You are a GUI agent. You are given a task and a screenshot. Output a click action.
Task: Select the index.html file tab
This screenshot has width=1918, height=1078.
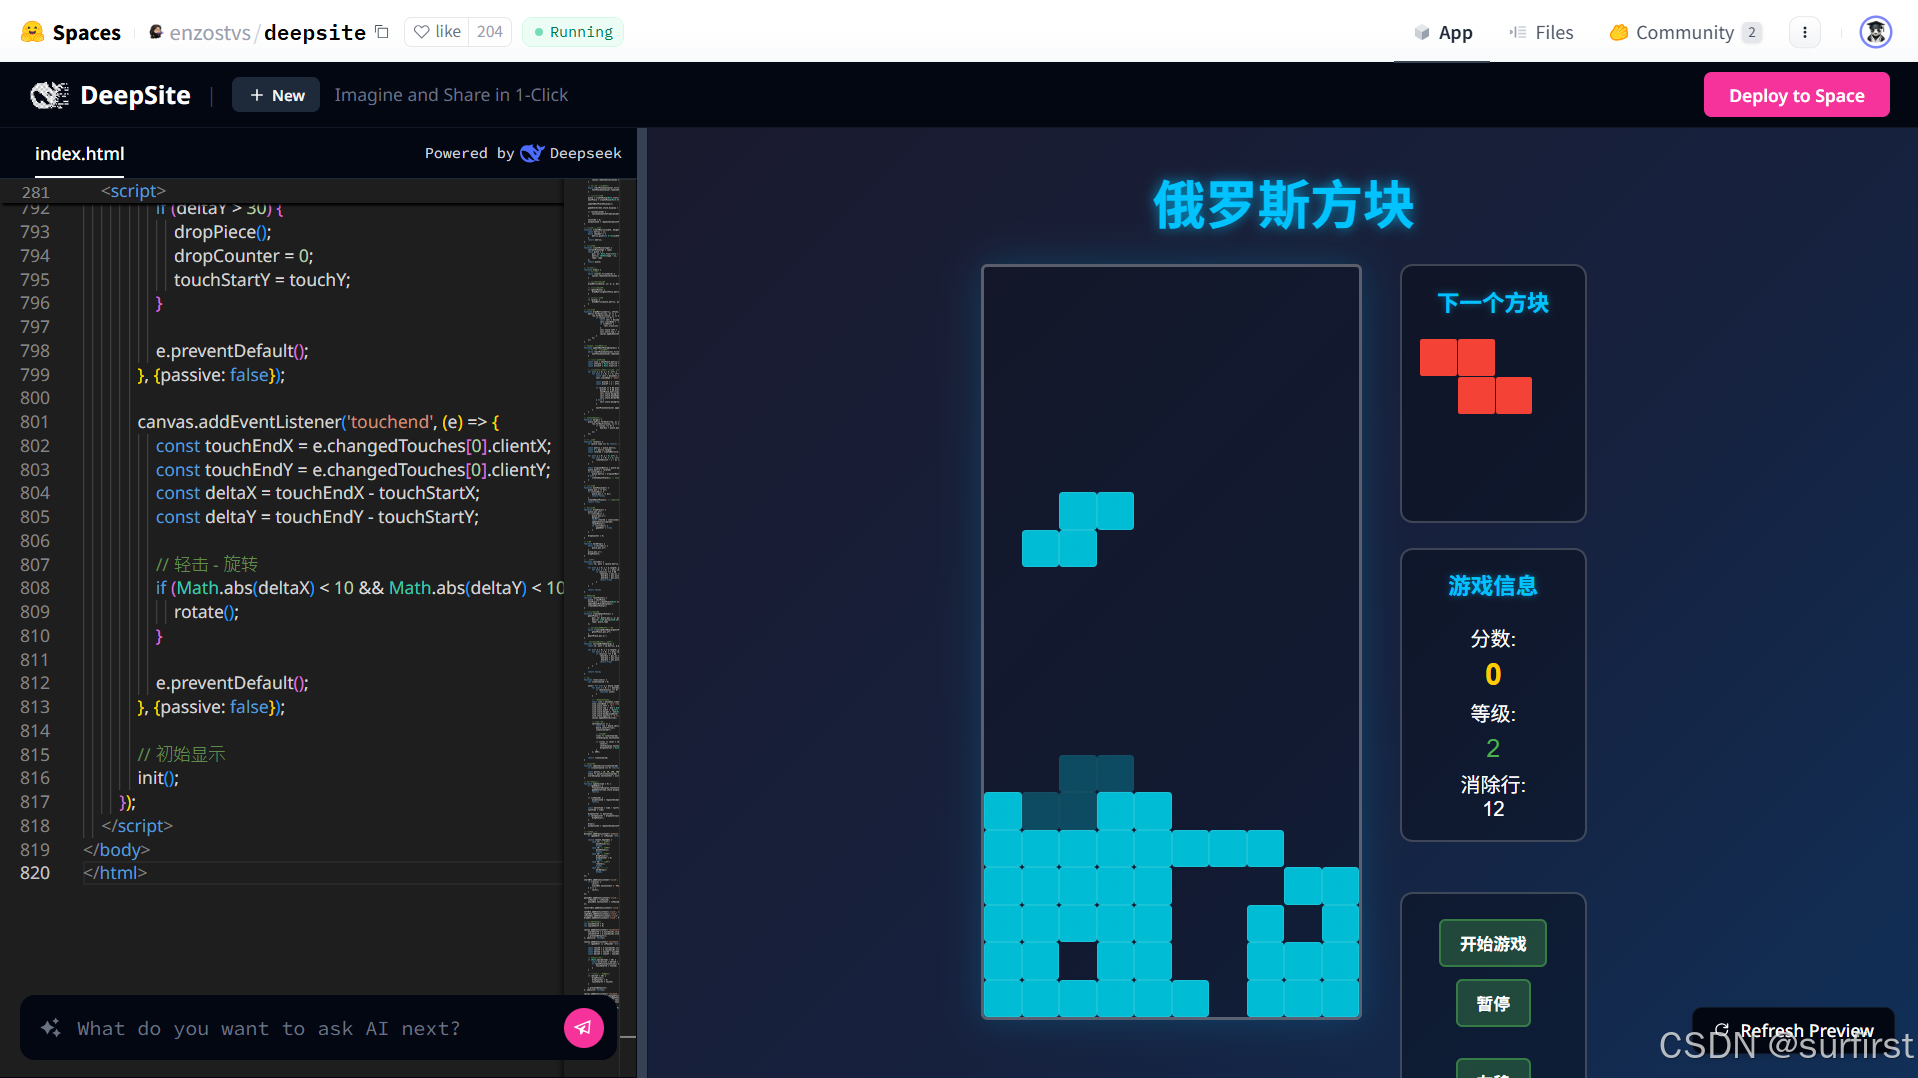(79, 154)
